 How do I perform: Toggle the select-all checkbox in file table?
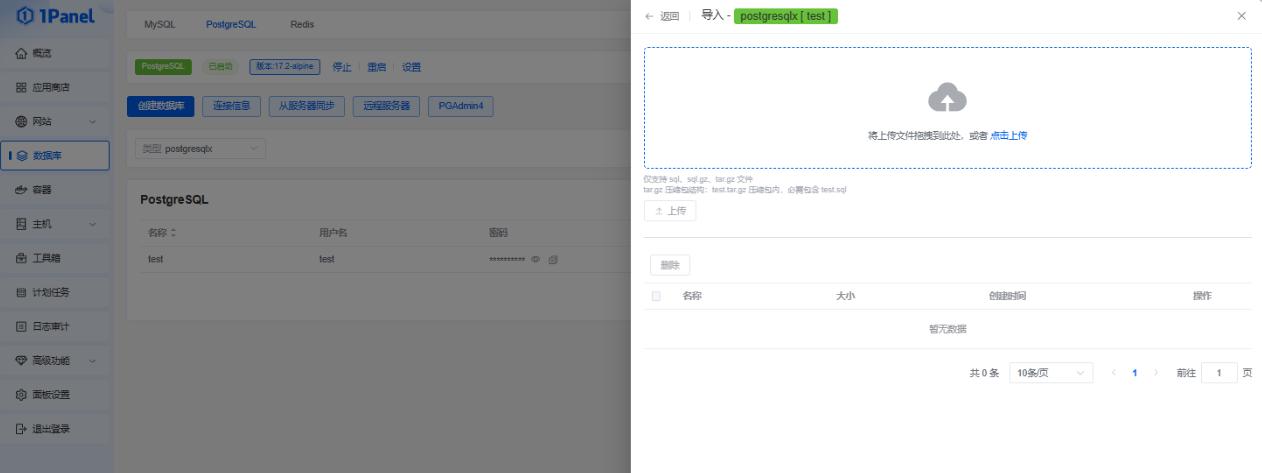[x=656, y=296]
